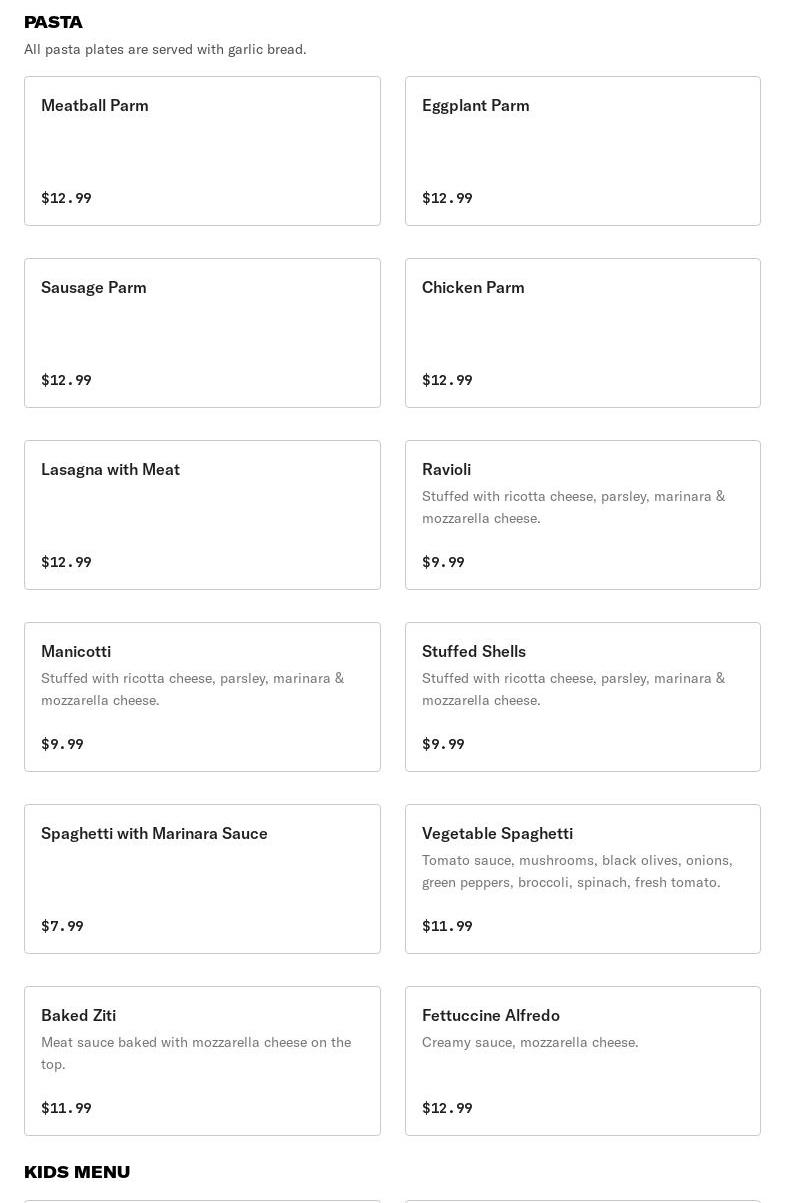
Task: Click the $7.99 price on Spaghetti with Marinara
Action: [62, 926]
